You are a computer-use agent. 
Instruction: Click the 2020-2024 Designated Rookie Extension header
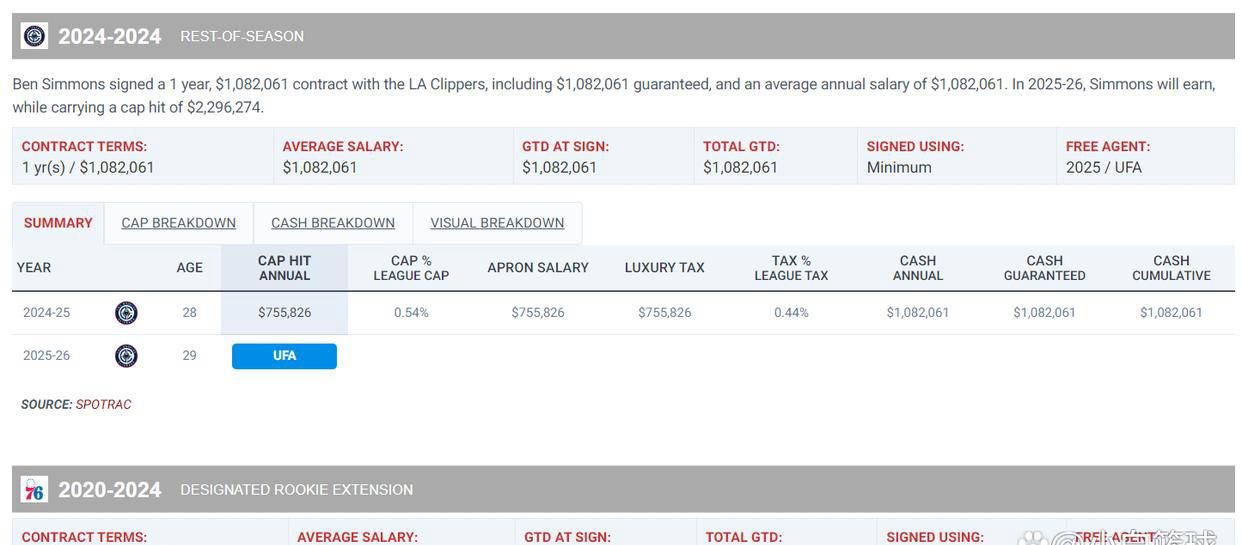click(296, 490)
